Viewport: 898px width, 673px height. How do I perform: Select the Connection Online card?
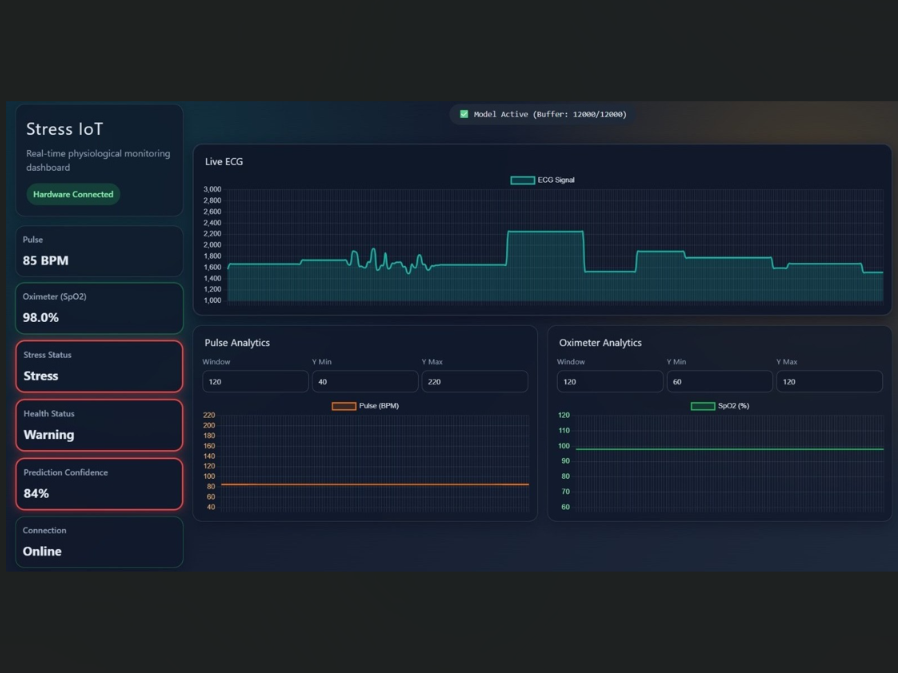[x=99, y=542]
